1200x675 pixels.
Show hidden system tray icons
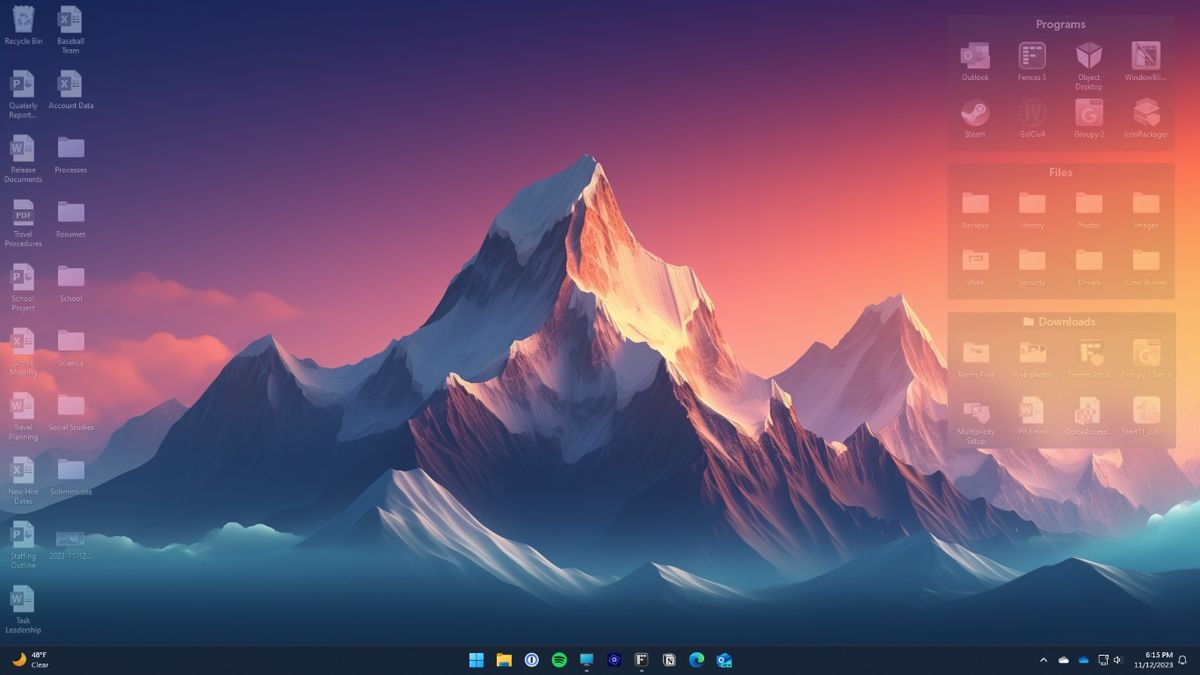tap(1044, 660)
